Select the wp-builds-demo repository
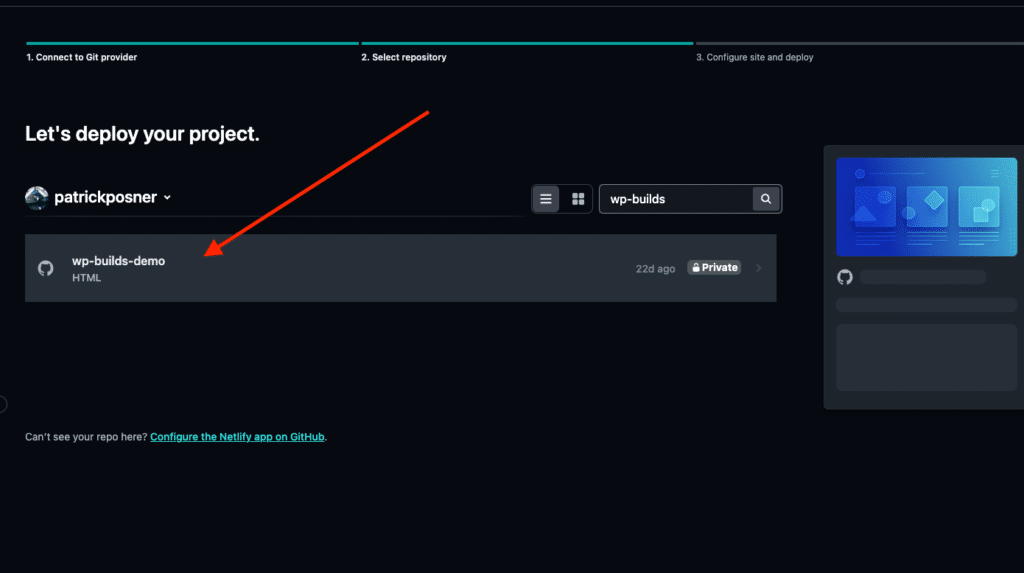The height and width of the screenshot is (573, 1024). (400, 268)
